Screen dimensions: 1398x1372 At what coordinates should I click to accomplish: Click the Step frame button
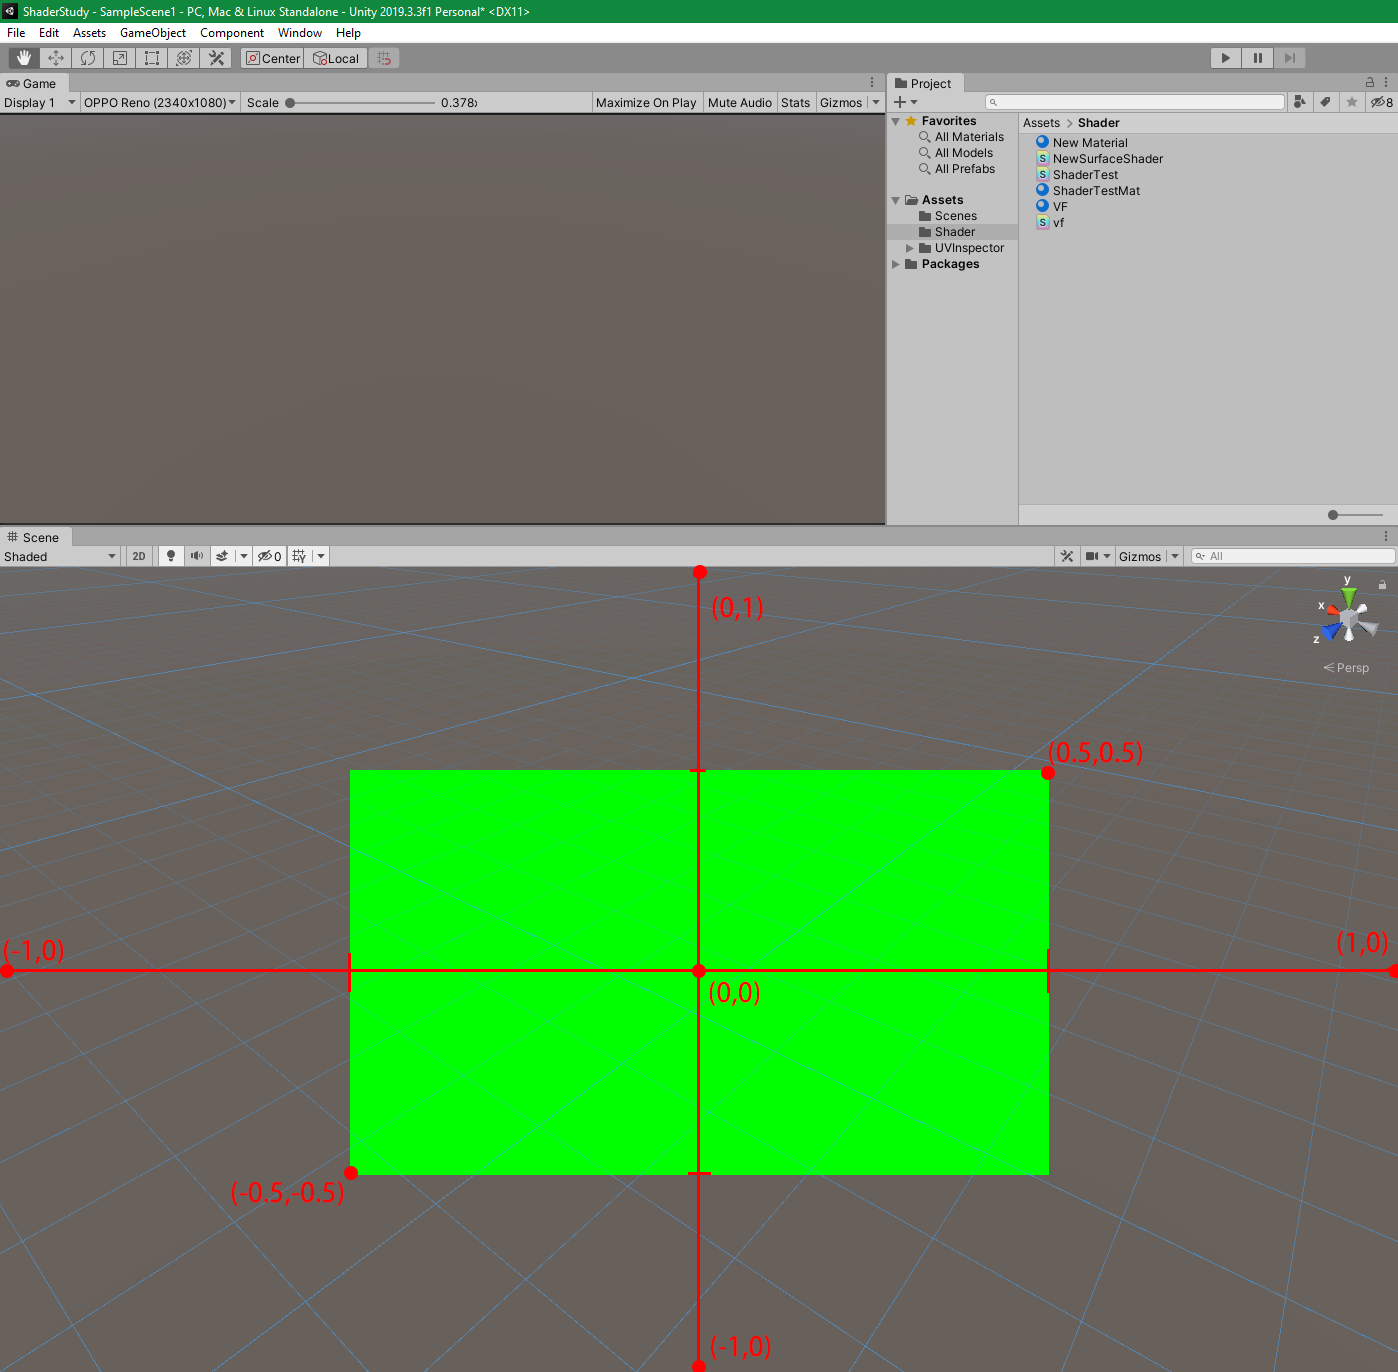coord(1290,58)
